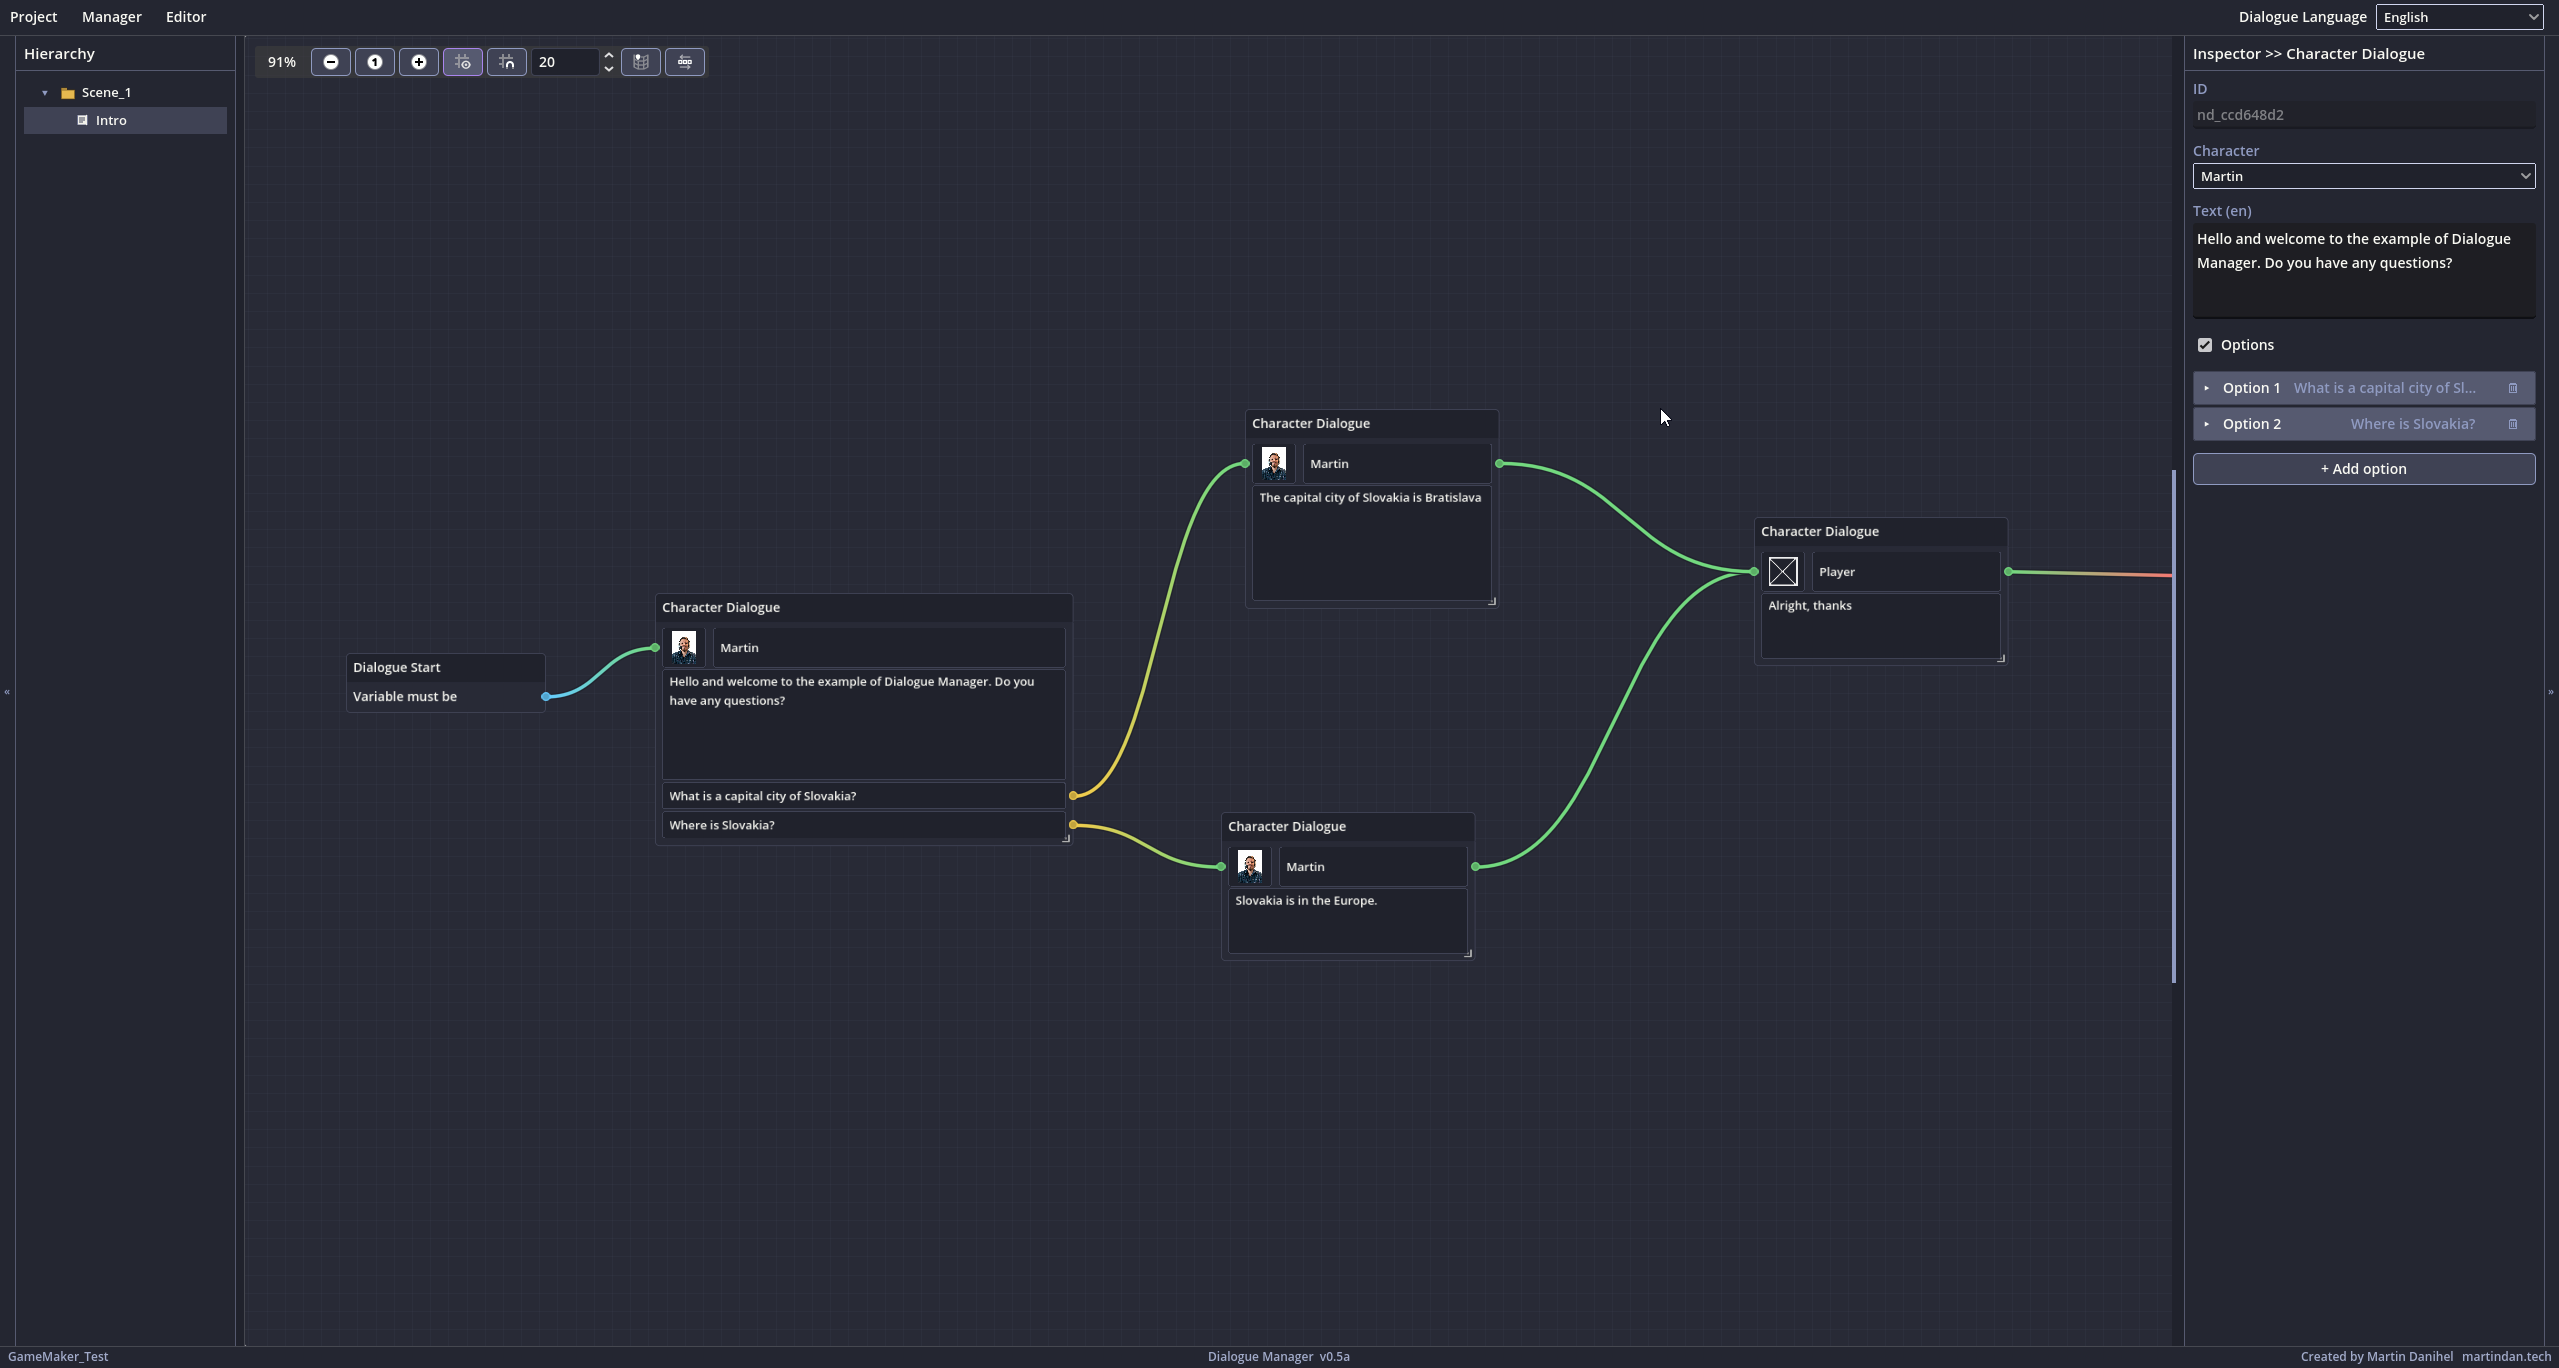Toggle grid visibility in the graph editor
Image resolution: width=2559 pixels, height=1368 pixels.
tap(463, 62)
